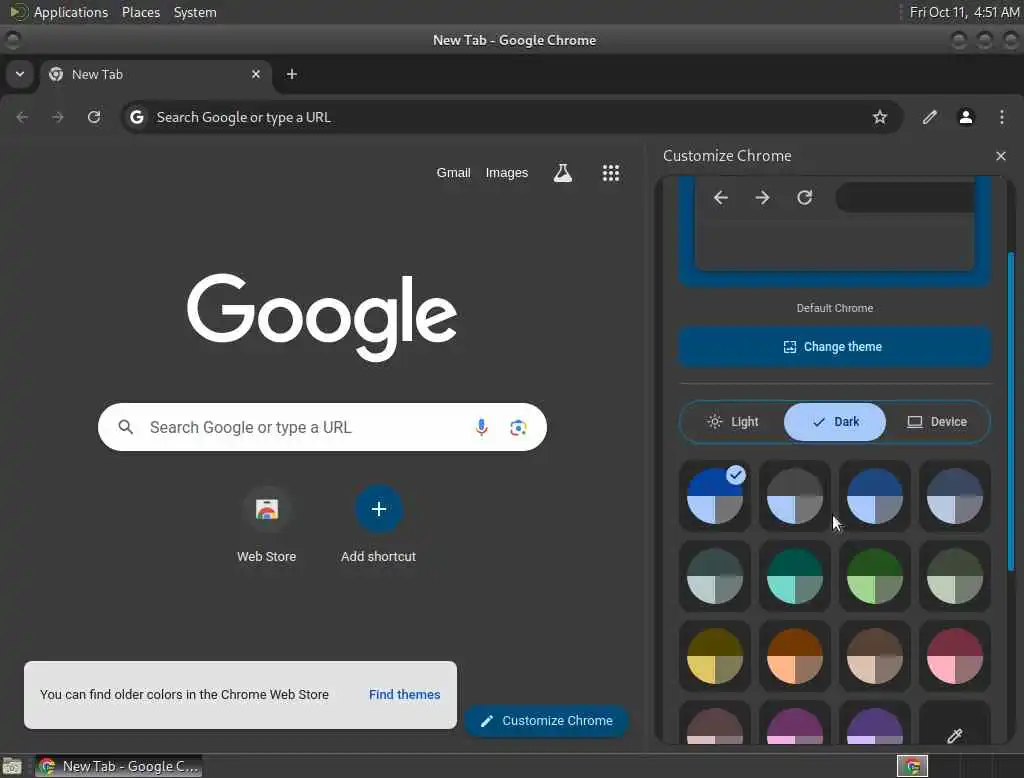
Task: Follow the Find themes link
Action: (404, 694)
